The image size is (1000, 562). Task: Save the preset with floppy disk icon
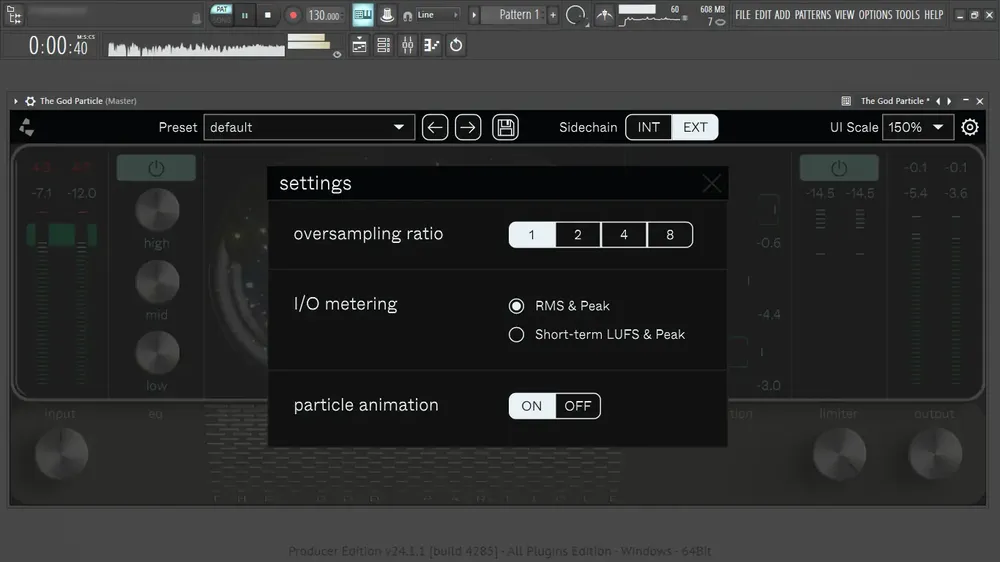click(505, 127)
